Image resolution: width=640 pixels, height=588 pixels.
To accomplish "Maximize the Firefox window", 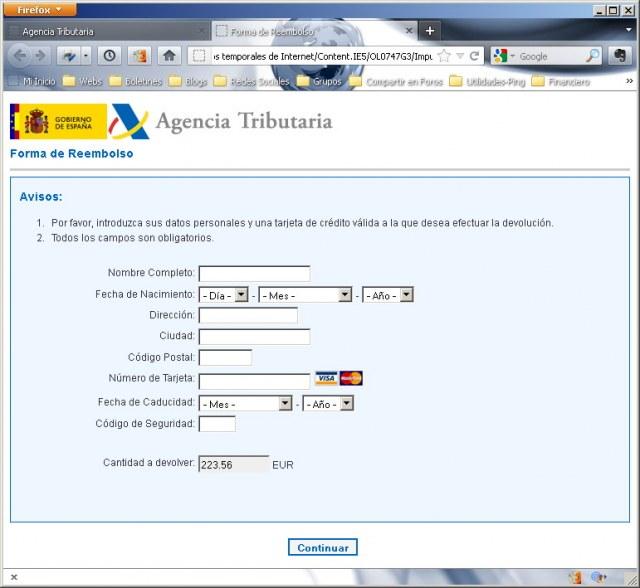I will (613, 11).
